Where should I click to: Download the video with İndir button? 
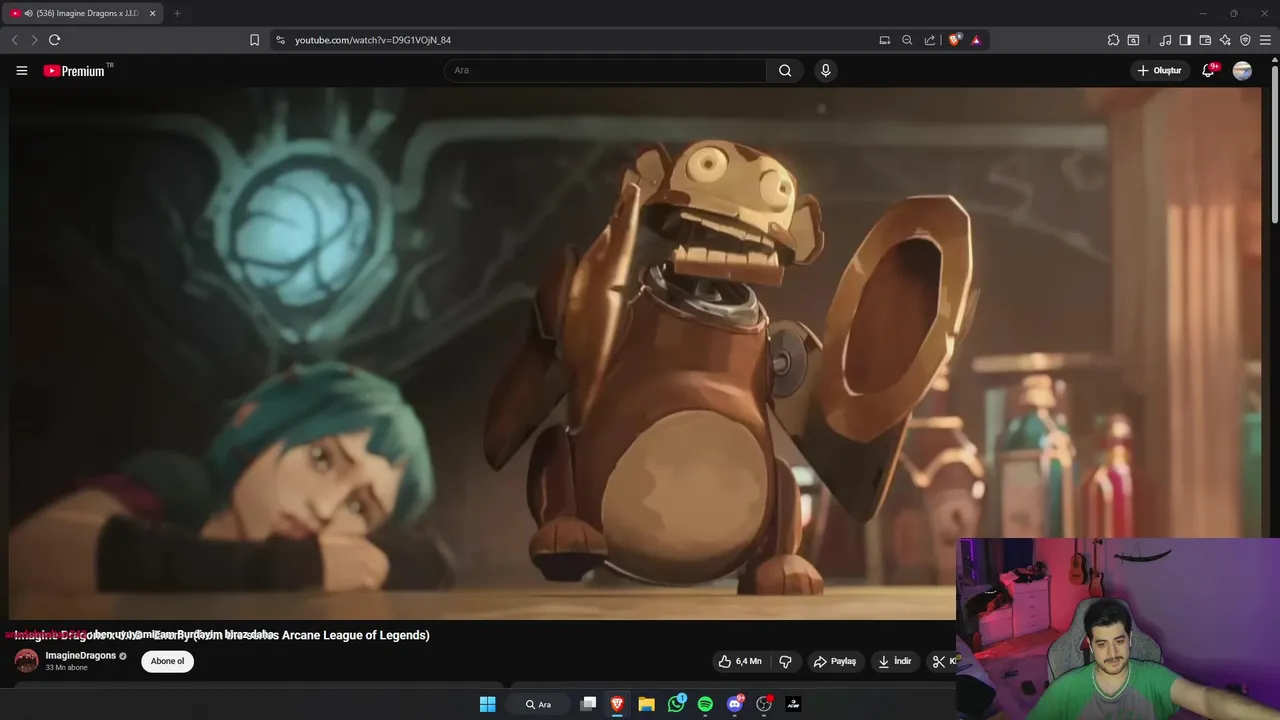point(895,661)
